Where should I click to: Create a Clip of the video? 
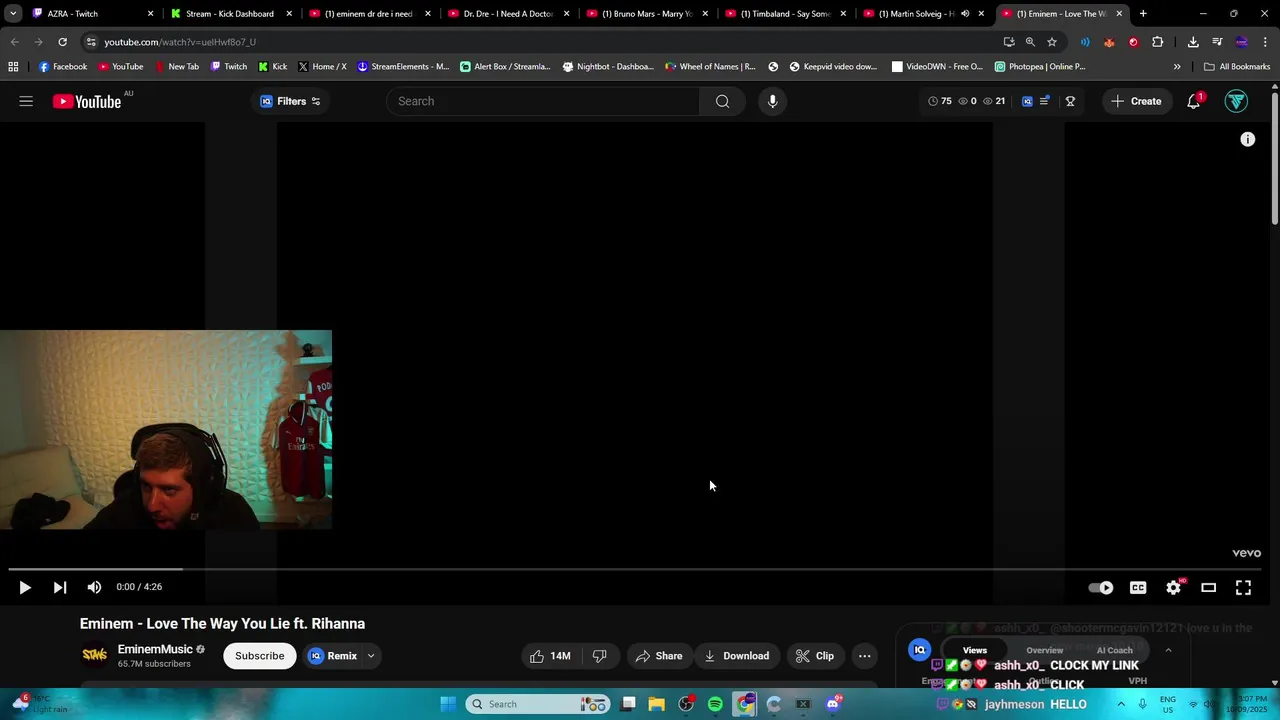tap(814, 656)
